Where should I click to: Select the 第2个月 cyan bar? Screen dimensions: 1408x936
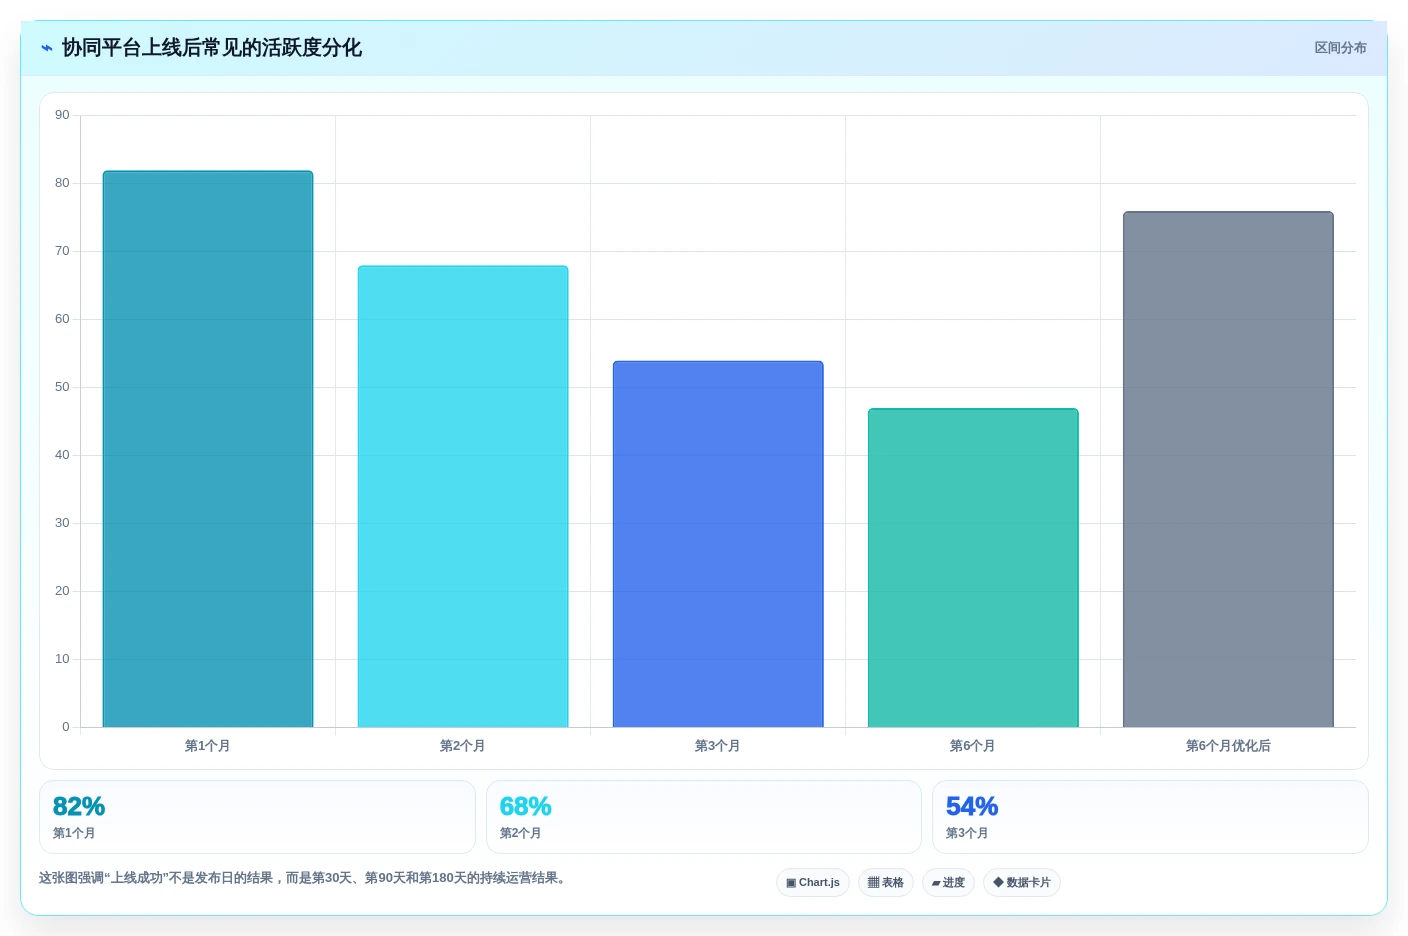click(x=463, y=496)
